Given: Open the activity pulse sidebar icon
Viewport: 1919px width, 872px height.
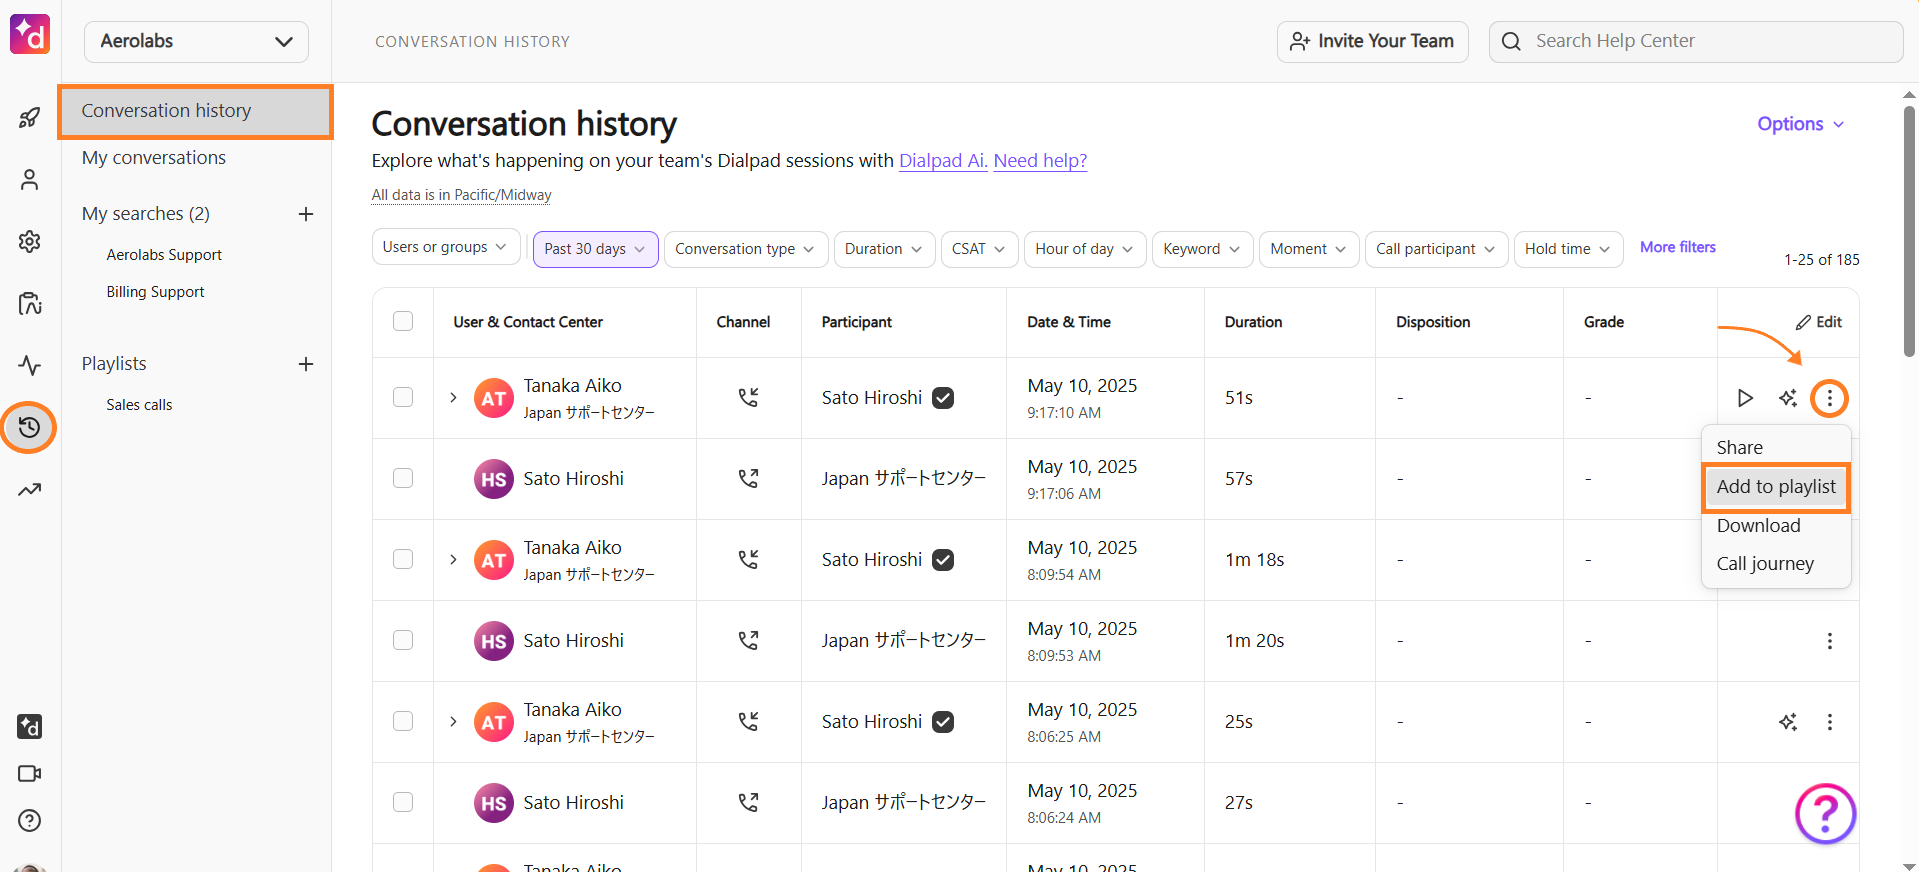Looking at the screenshot, I should pos(30,365).
